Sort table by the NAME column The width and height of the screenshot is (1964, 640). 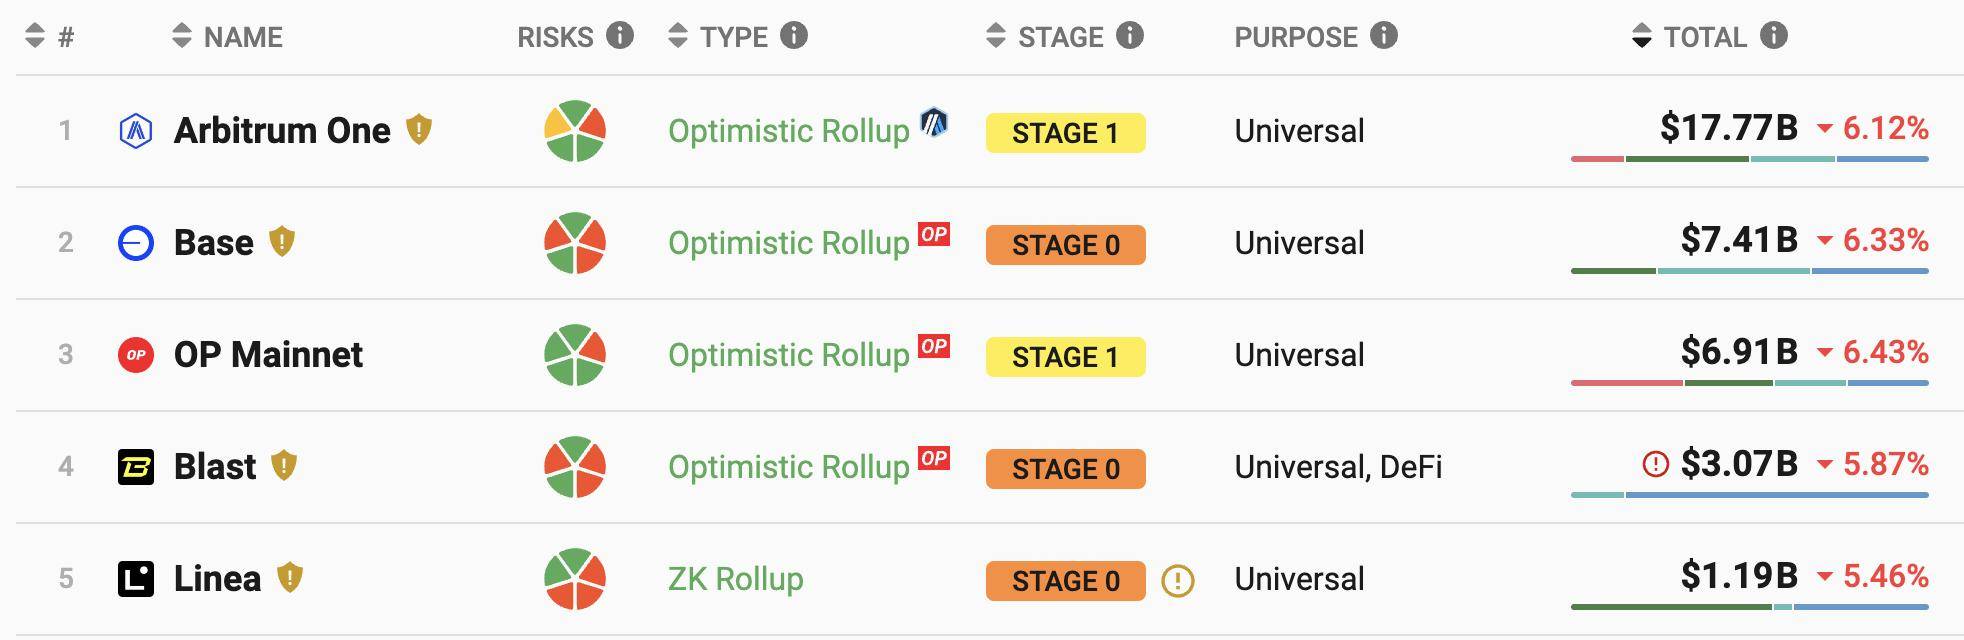tap(227, 37)
